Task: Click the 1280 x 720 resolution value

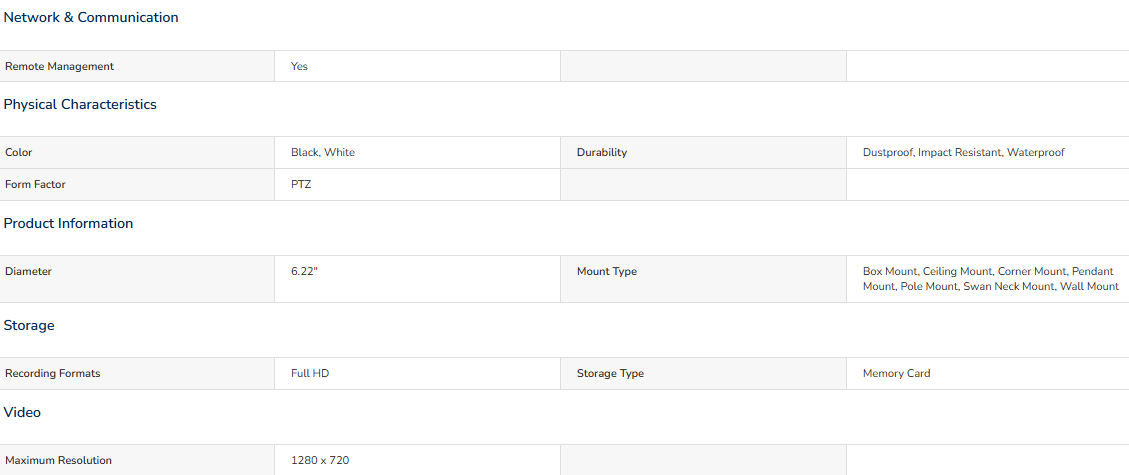Action: tap(320, 461)
